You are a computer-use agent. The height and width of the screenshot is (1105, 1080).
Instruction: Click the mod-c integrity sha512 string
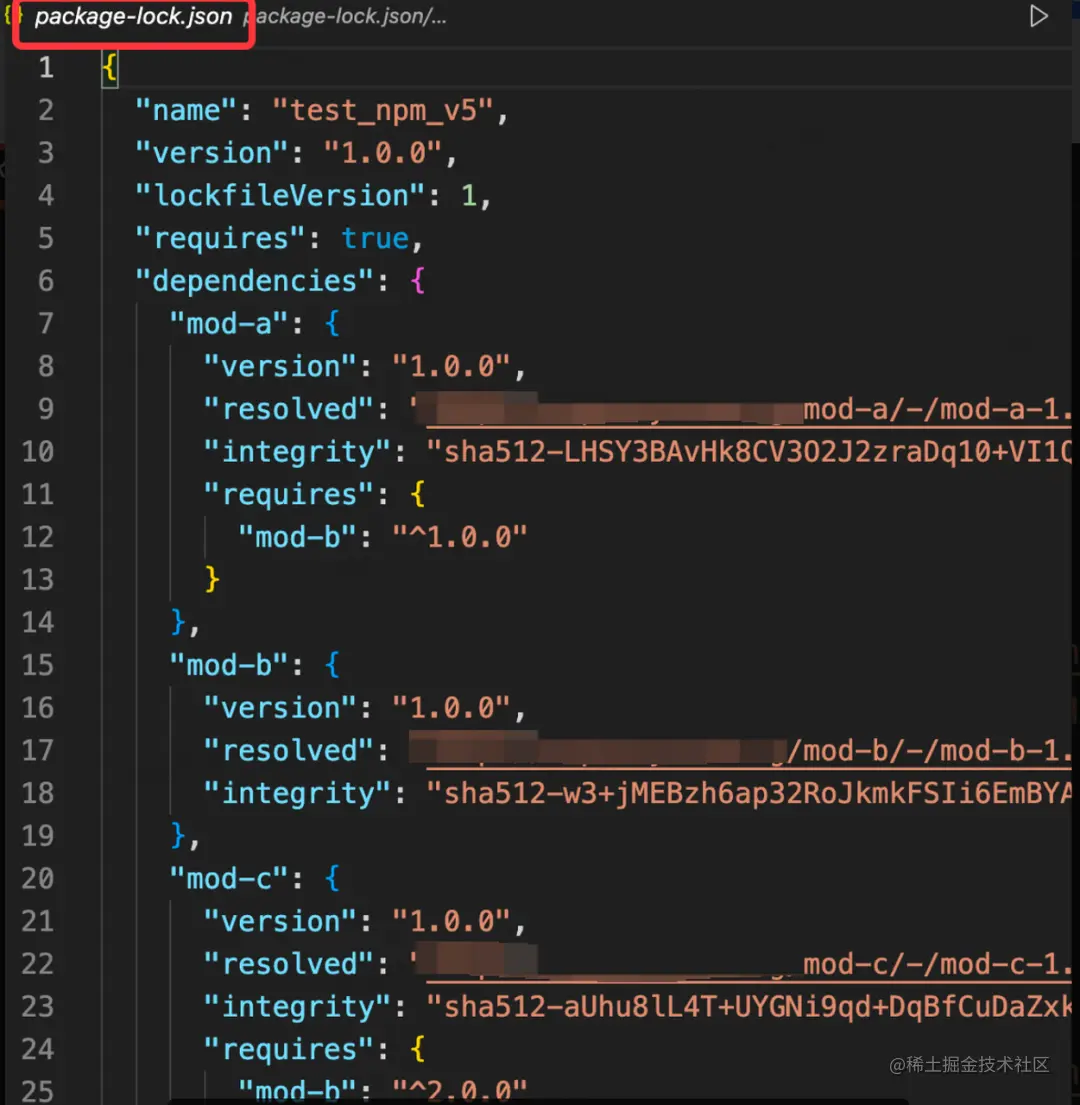[x=750, y=1007]
